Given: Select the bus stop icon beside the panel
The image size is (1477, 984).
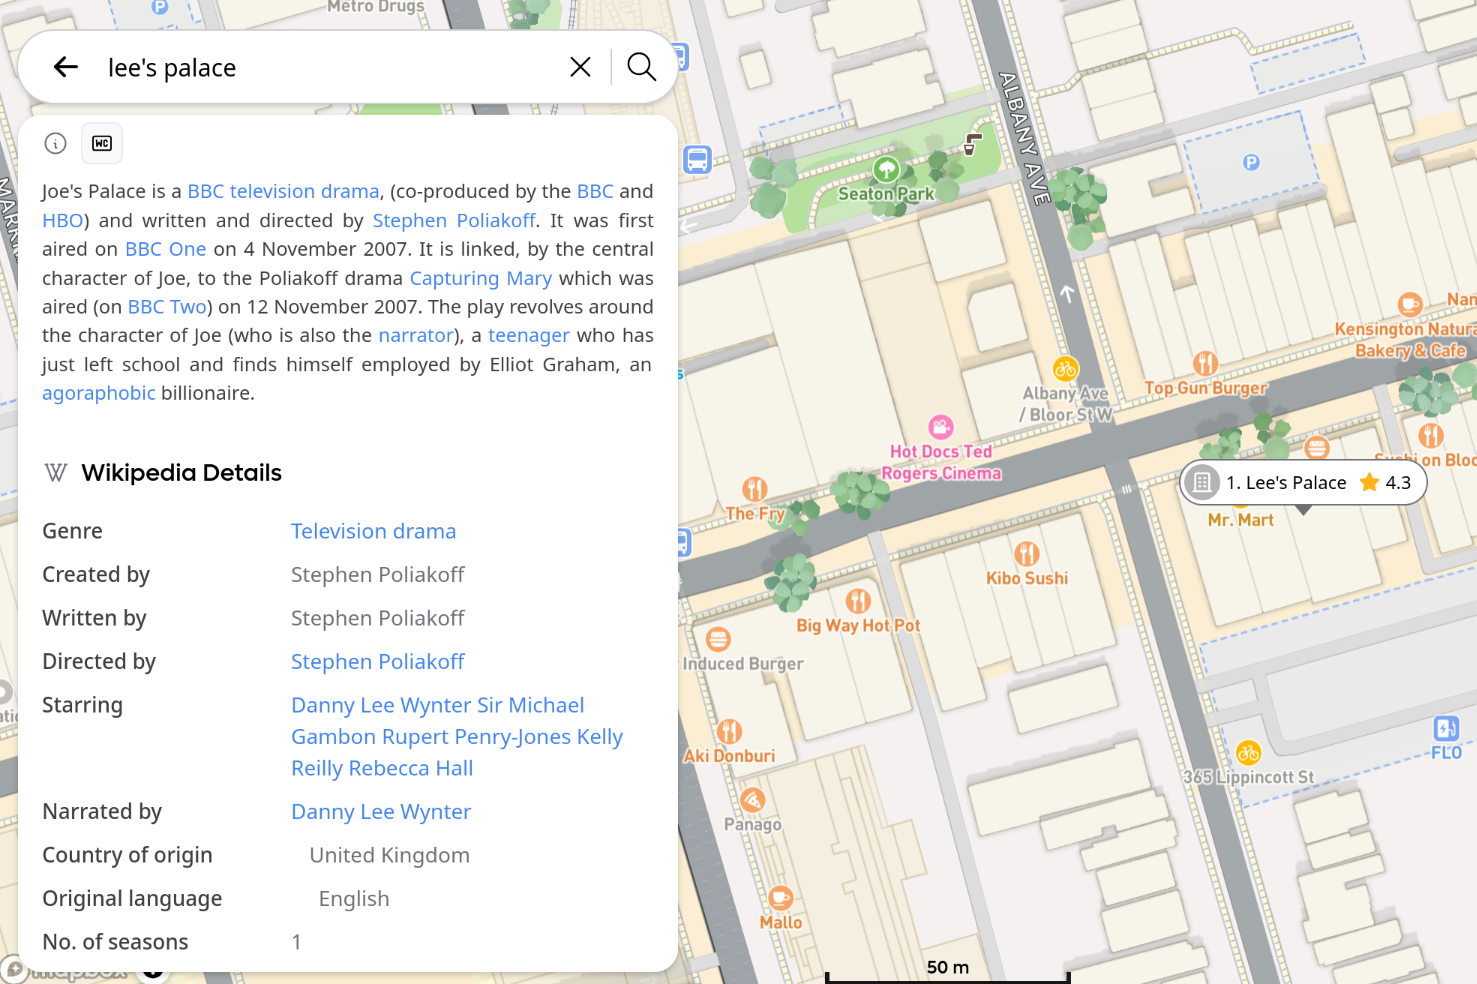Looking at the screenshot, I should pyautogui.click(x=697, y=159).
